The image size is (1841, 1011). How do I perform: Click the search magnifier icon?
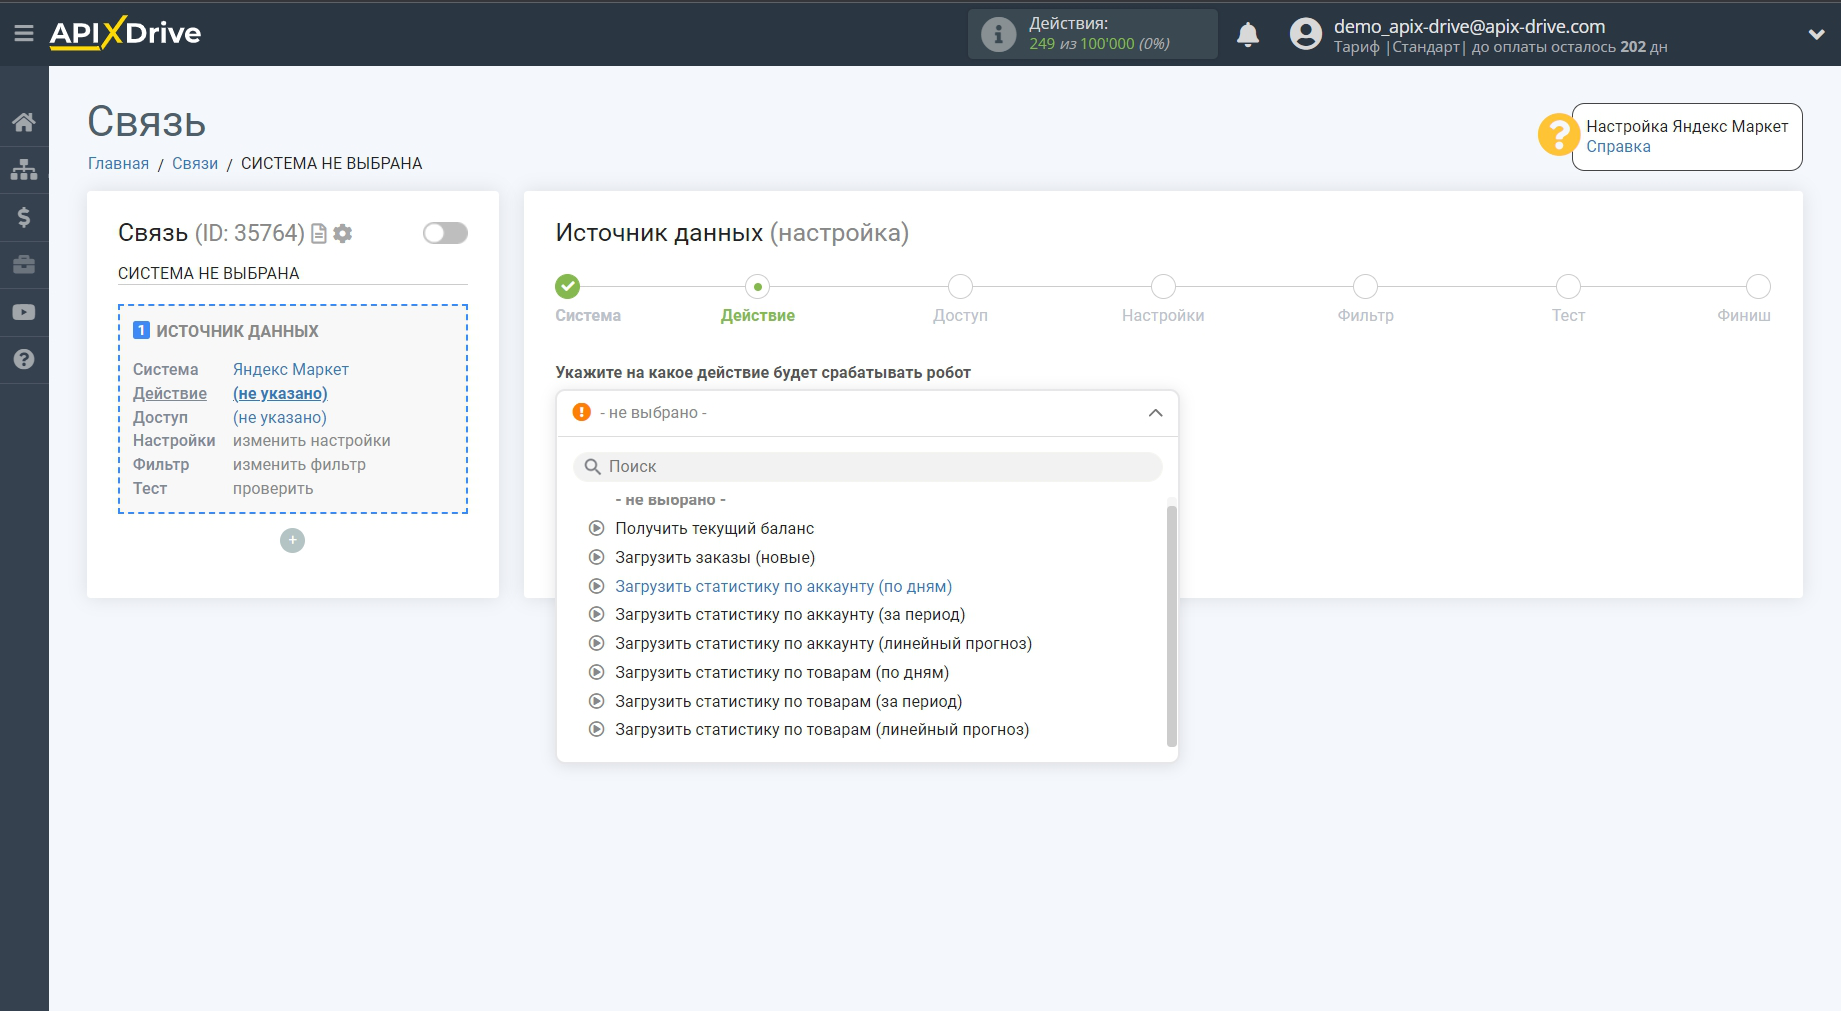[593, 467]
